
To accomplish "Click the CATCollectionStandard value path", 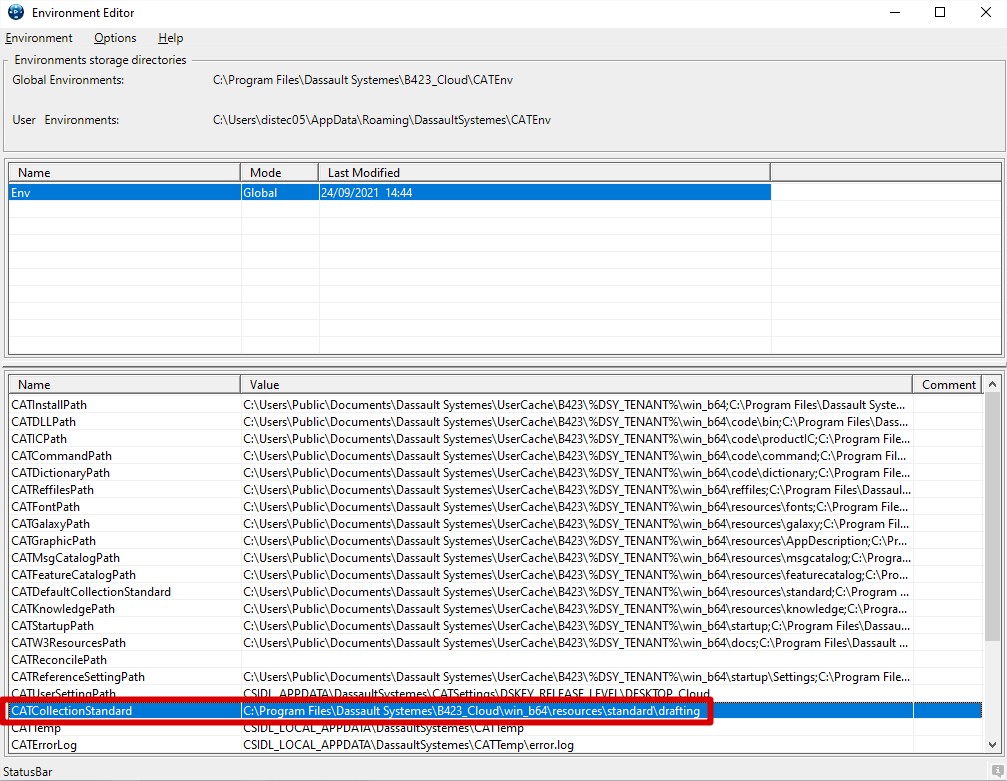I will click(x=471, y=711).
